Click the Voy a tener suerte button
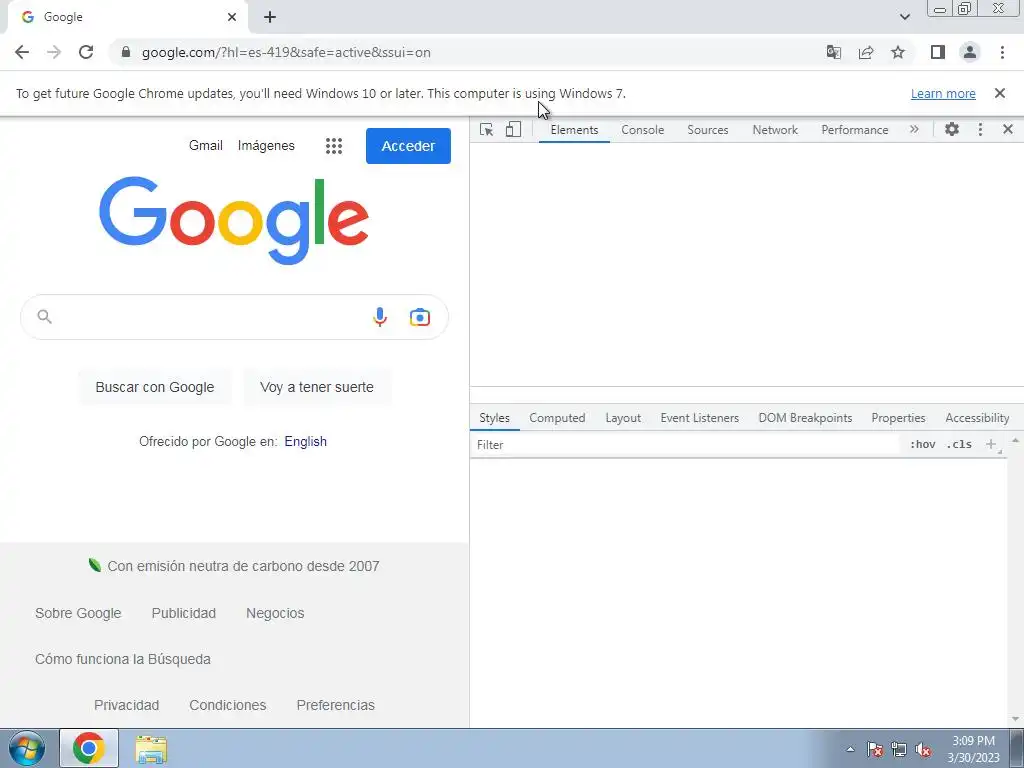 coord(317,387)
